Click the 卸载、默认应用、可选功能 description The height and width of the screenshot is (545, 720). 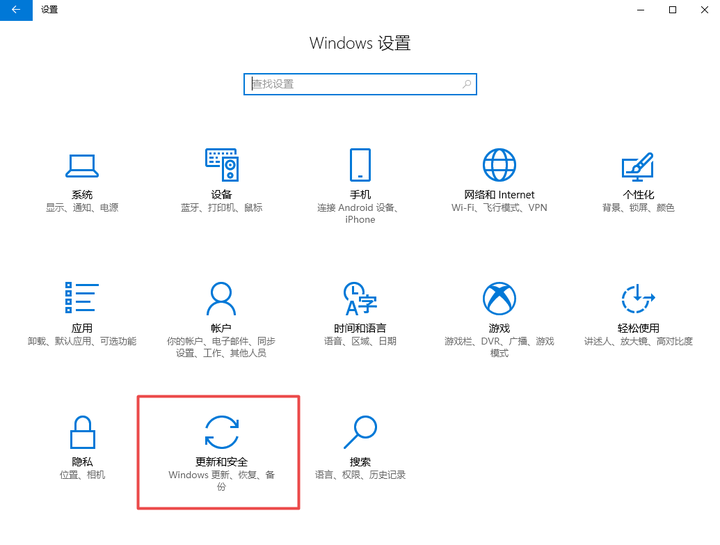pyautogui.click(x=82, y=341)
